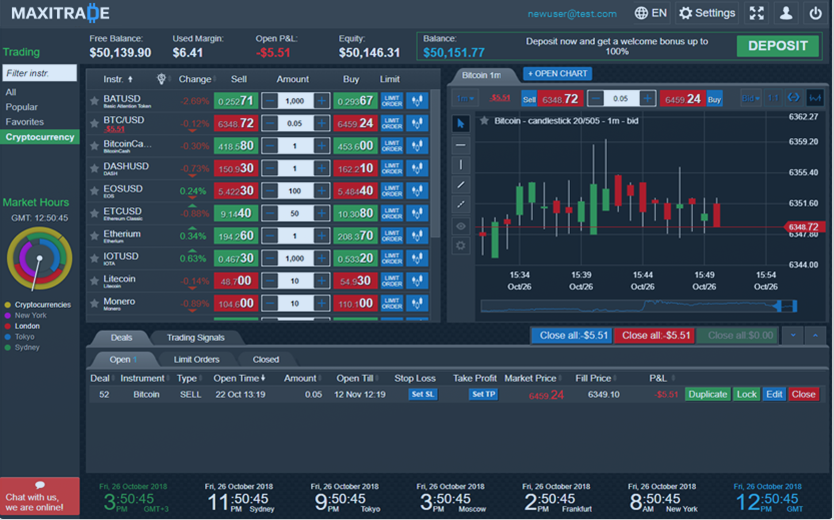Increase BATUSD amount with plus
The height and width of the screenshot is (520, 834).
(321, 100)
